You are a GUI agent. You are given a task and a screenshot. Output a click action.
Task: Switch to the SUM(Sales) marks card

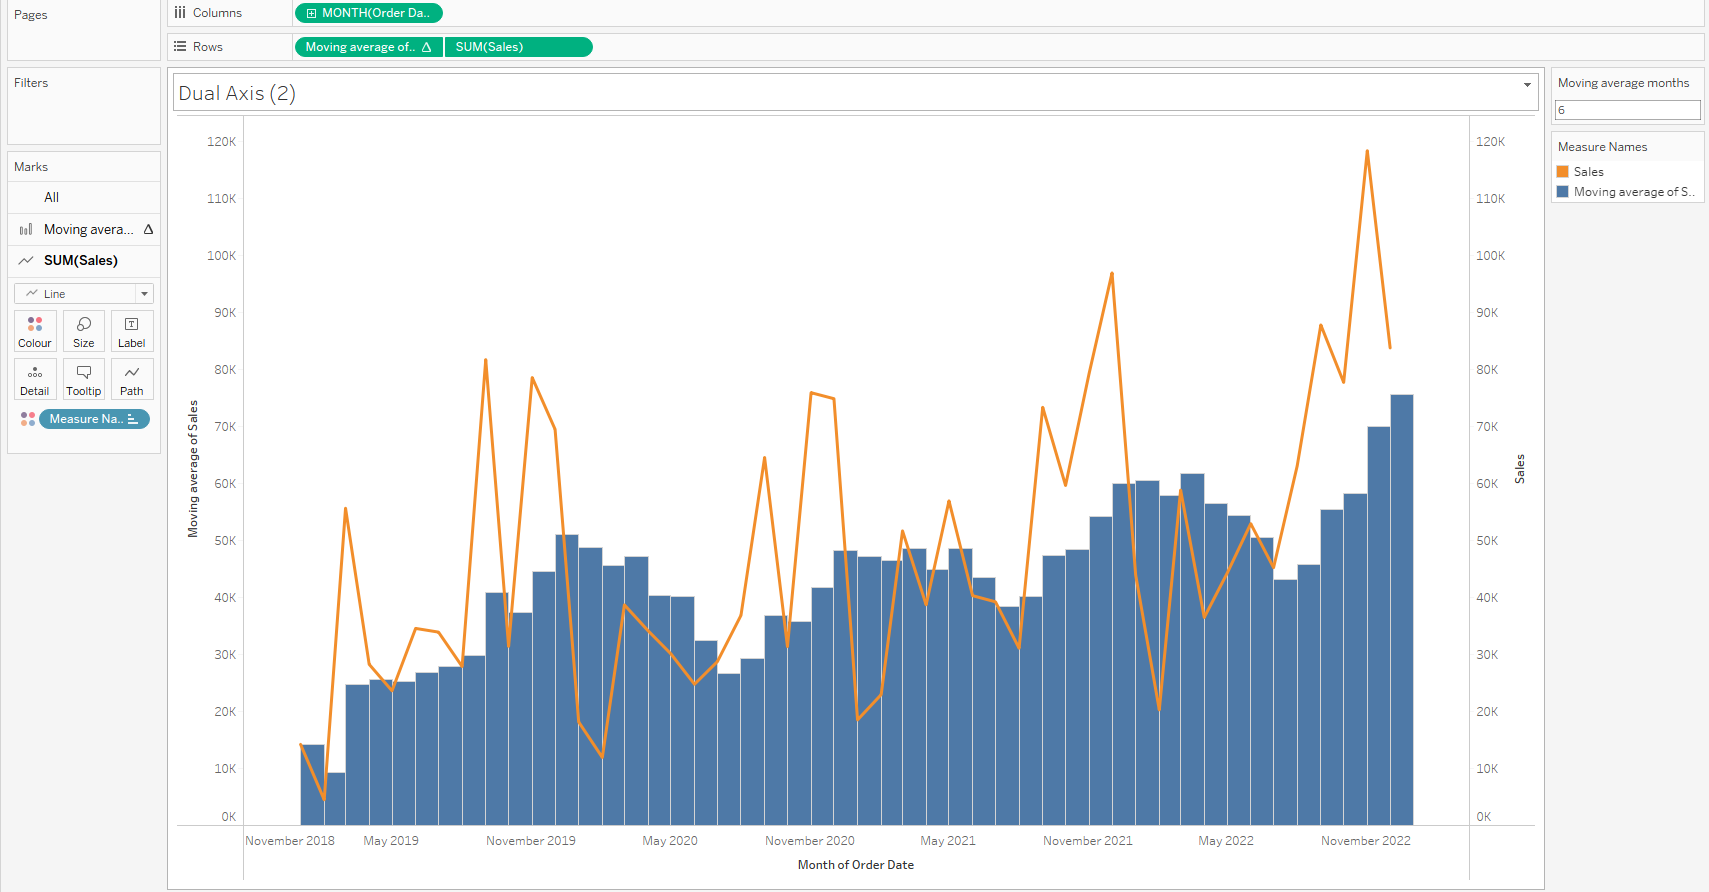(84, 261)
